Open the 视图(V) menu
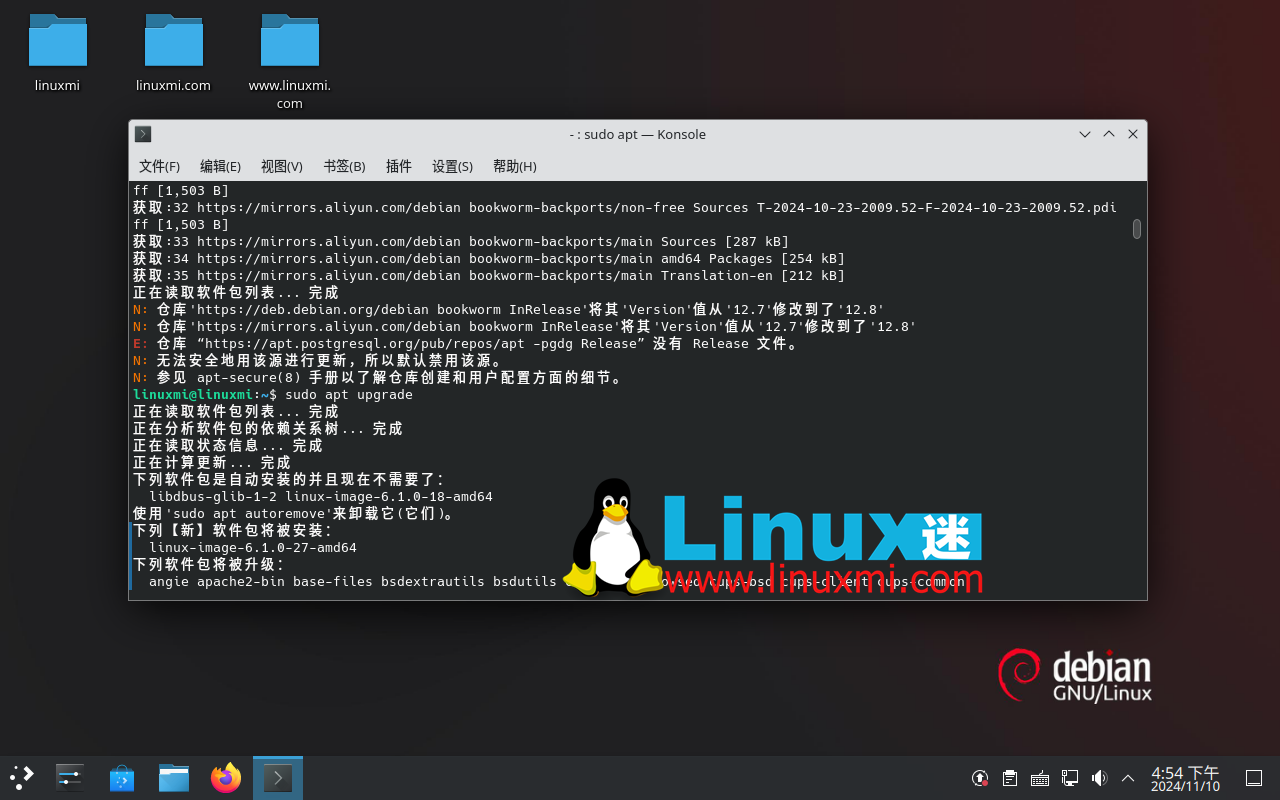This screenshot has width=1280, height=800. (x=282, y=166)
